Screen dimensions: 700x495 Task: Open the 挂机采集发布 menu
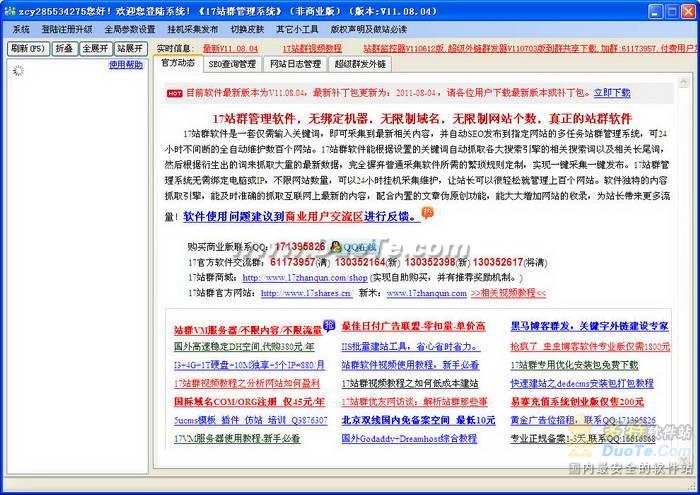[193, 29]
